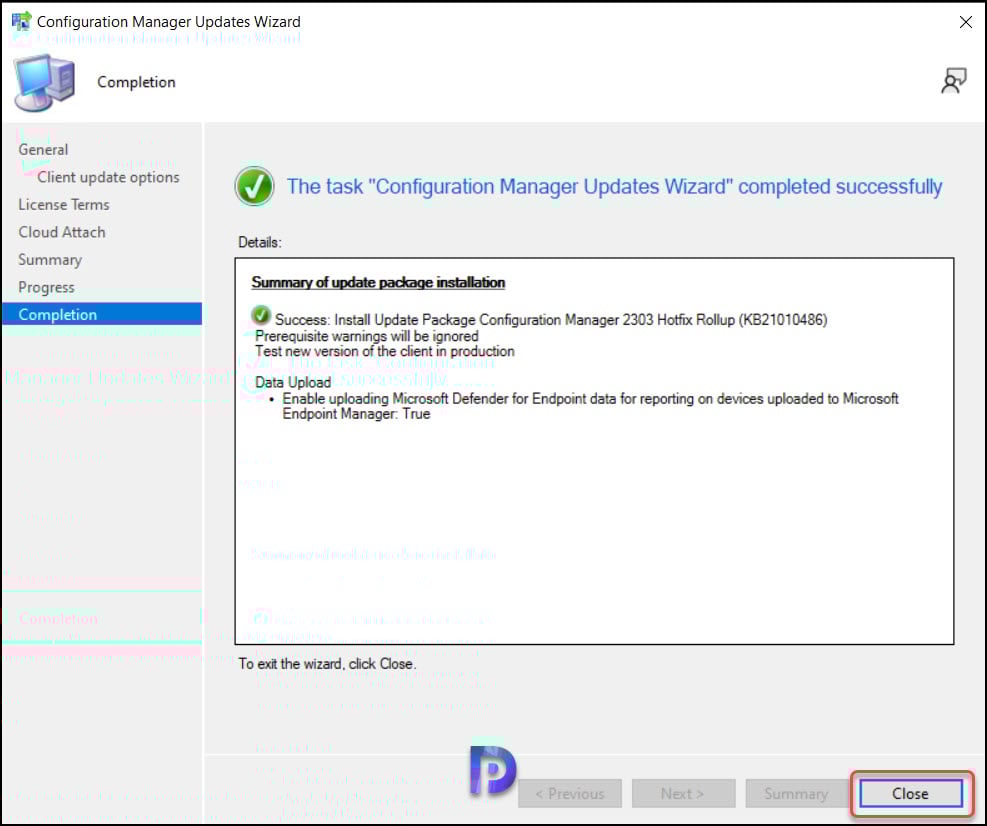Click the blue task completed successfully heading
987x826 pixels.
click(614, 187)
